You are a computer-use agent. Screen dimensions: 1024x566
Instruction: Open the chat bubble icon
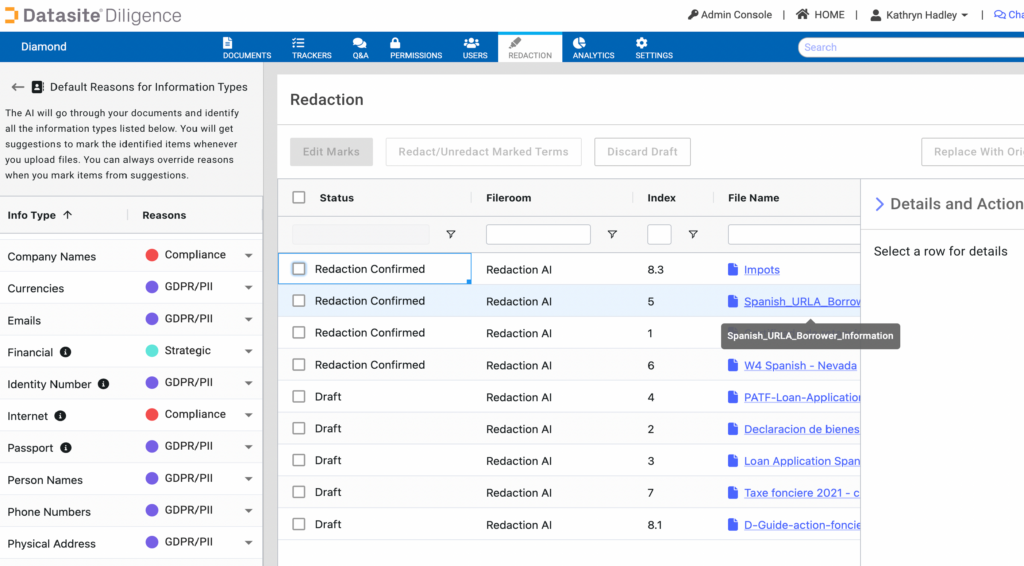point(999,14)
